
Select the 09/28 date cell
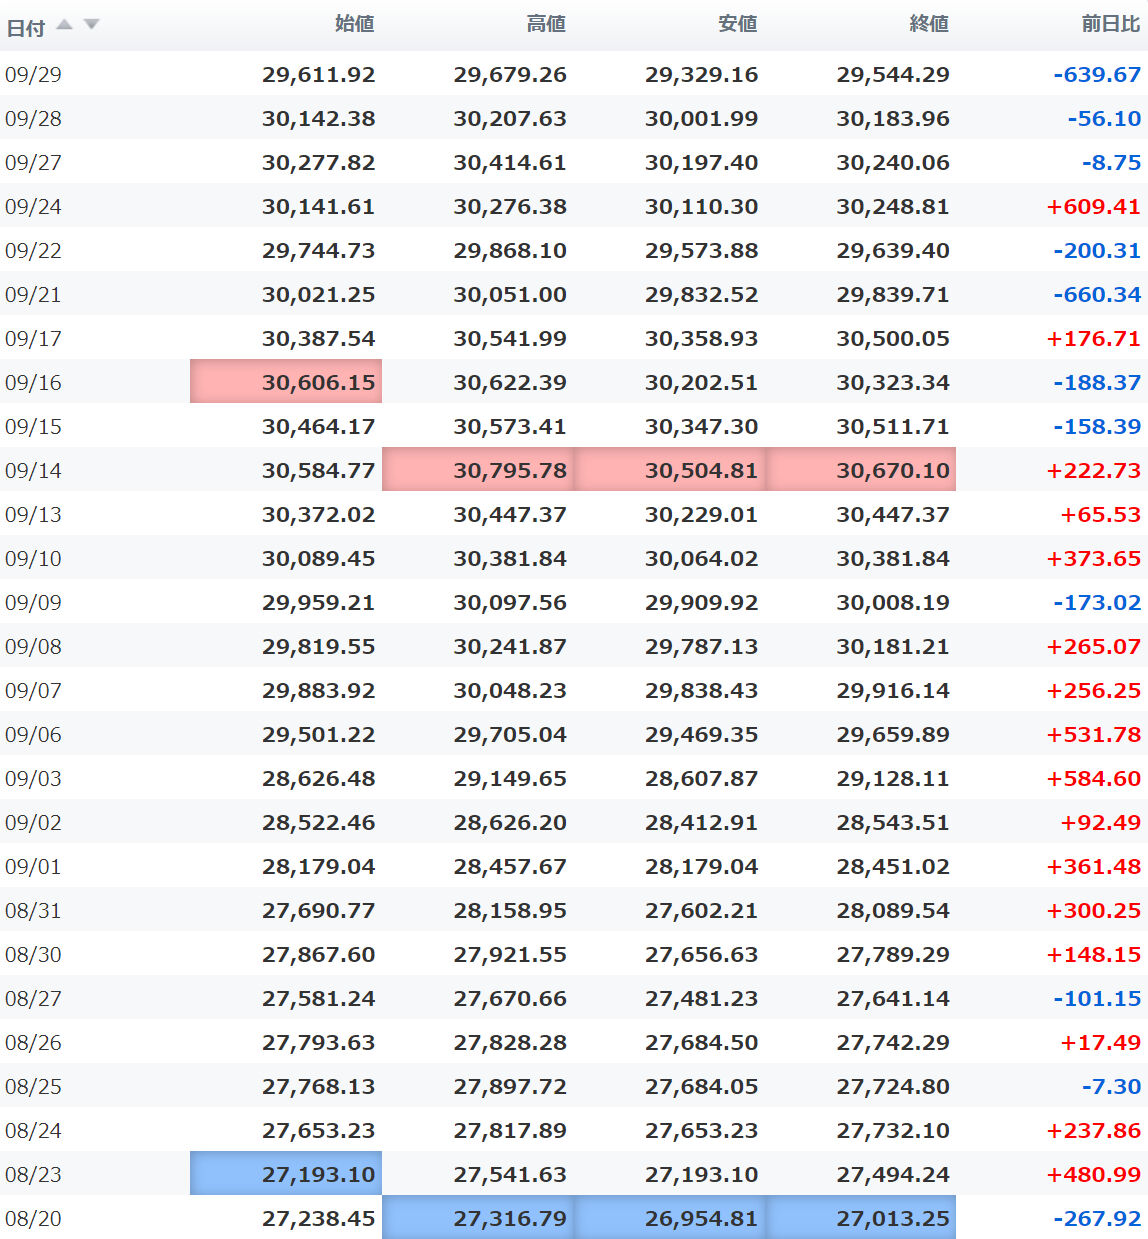coord(33,118)
